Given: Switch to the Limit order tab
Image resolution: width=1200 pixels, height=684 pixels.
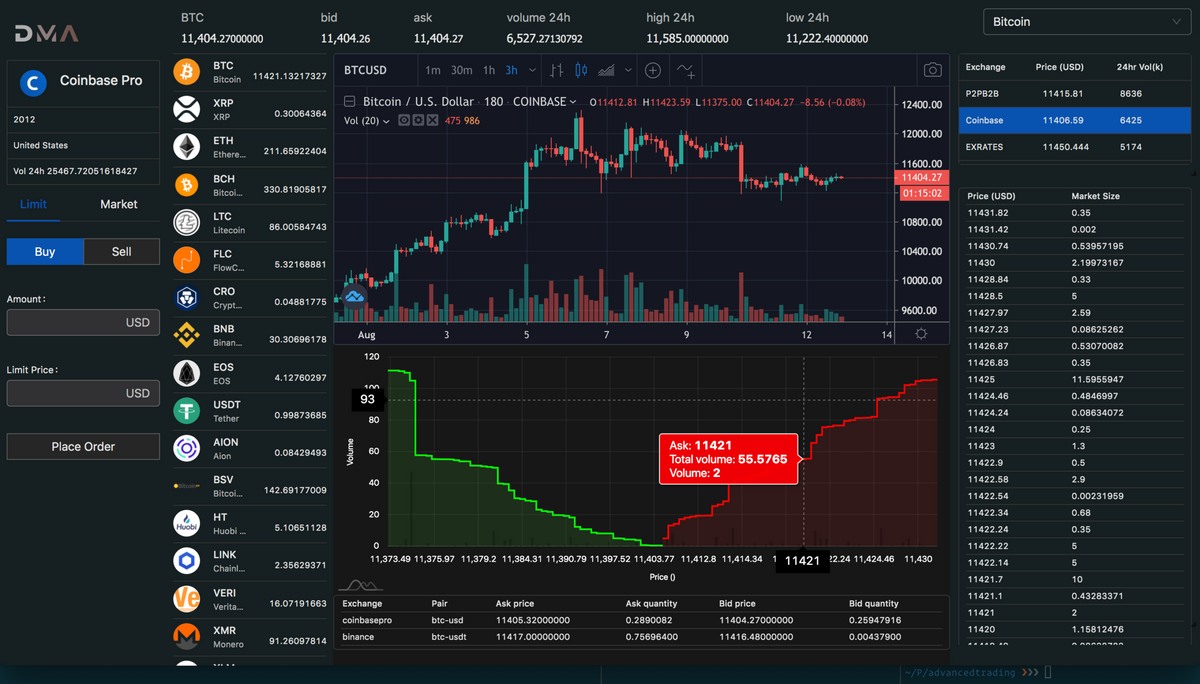Looking at the screenshot, I should tap(33, 204).
